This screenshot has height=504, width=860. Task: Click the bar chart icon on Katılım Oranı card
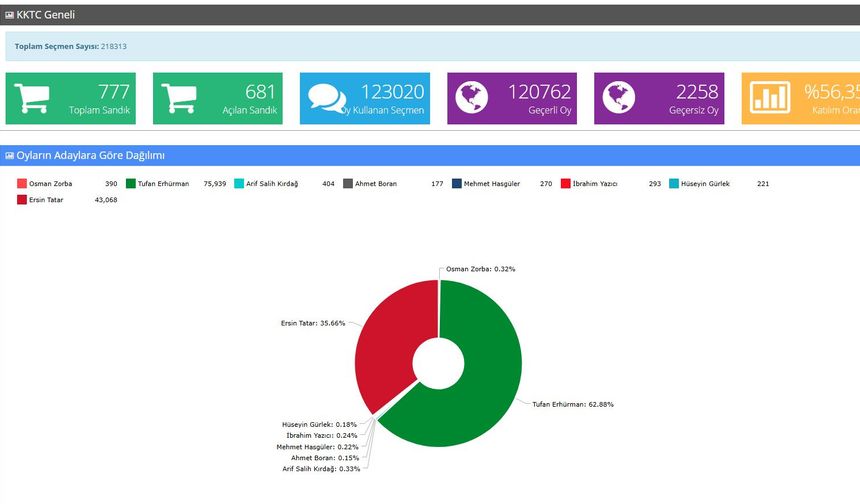[x=770, y=97]
